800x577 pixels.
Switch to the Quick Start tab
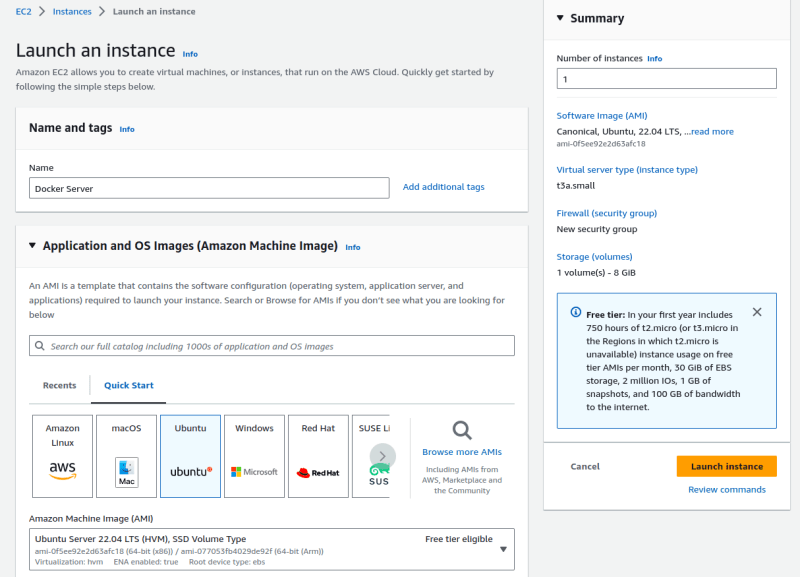129,385
